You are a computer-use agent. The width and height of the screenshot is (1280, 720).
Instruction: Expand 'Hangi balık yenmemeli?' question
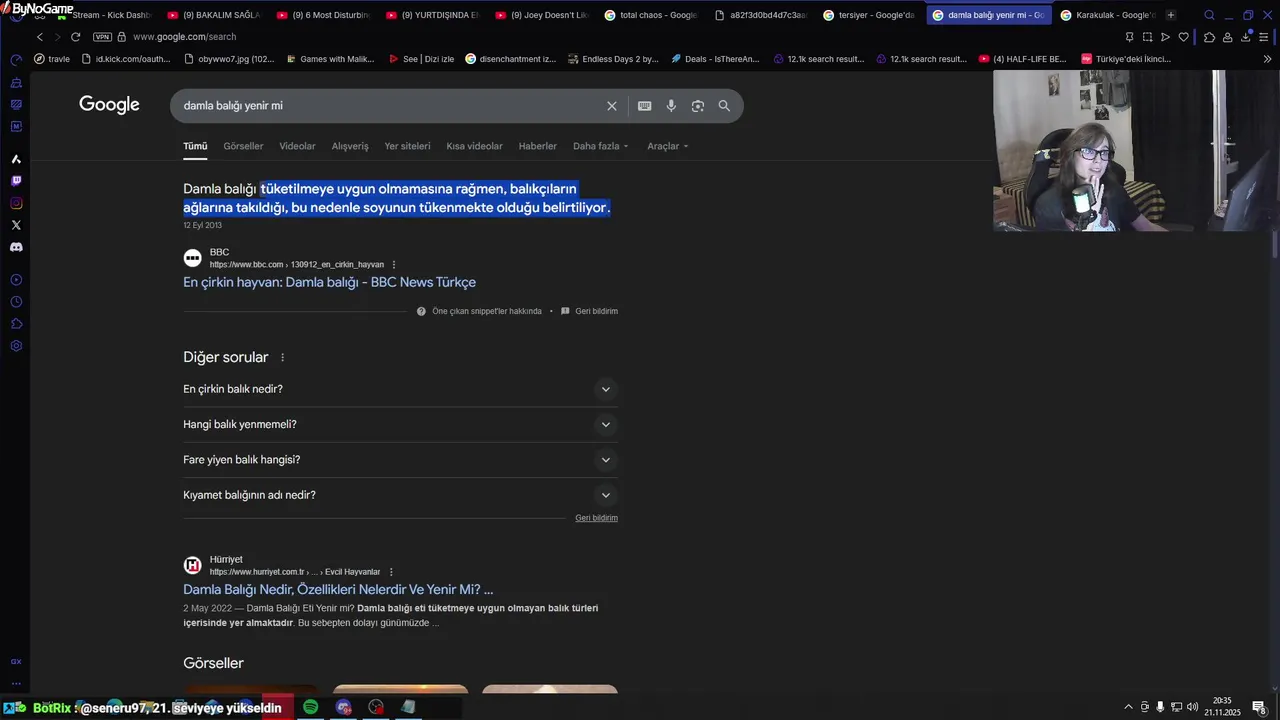click(400, 424)
